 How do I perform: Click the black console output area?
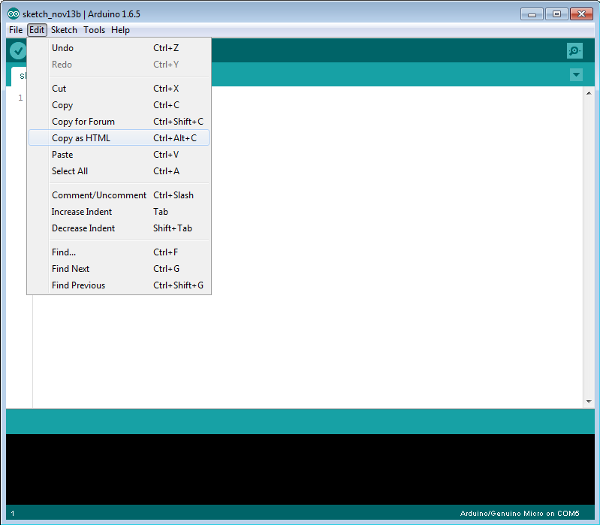click(x=300, y=469)
